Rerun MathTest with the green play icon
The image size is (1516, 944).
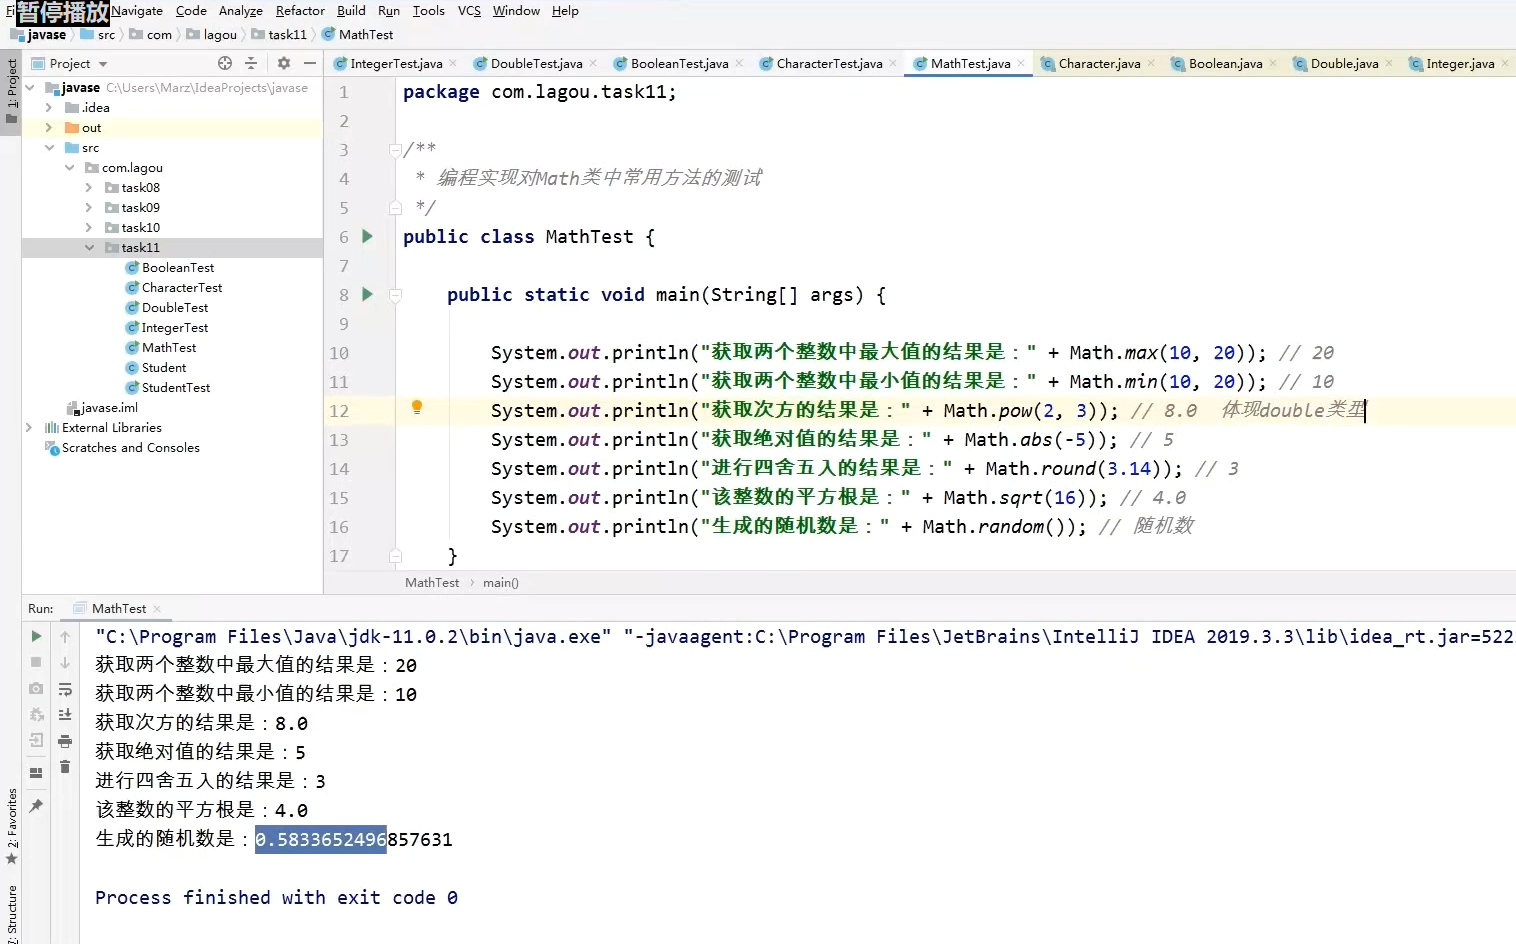click(36, 636)
